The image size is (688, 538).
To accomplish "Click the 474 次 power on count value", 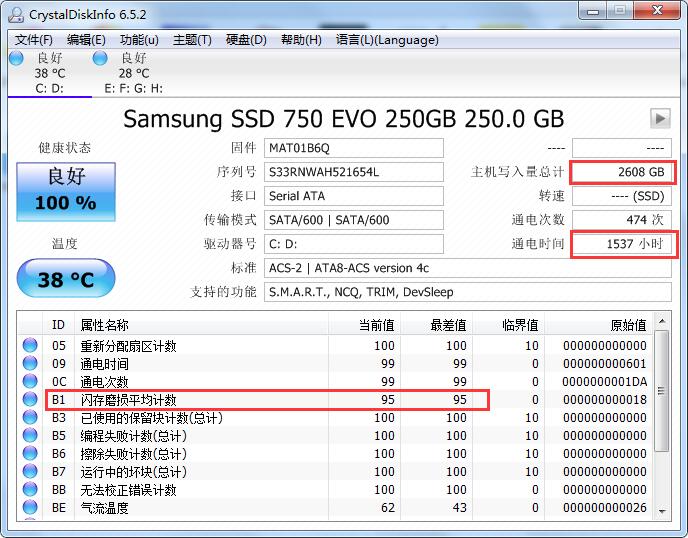I will tap(622, 220).
